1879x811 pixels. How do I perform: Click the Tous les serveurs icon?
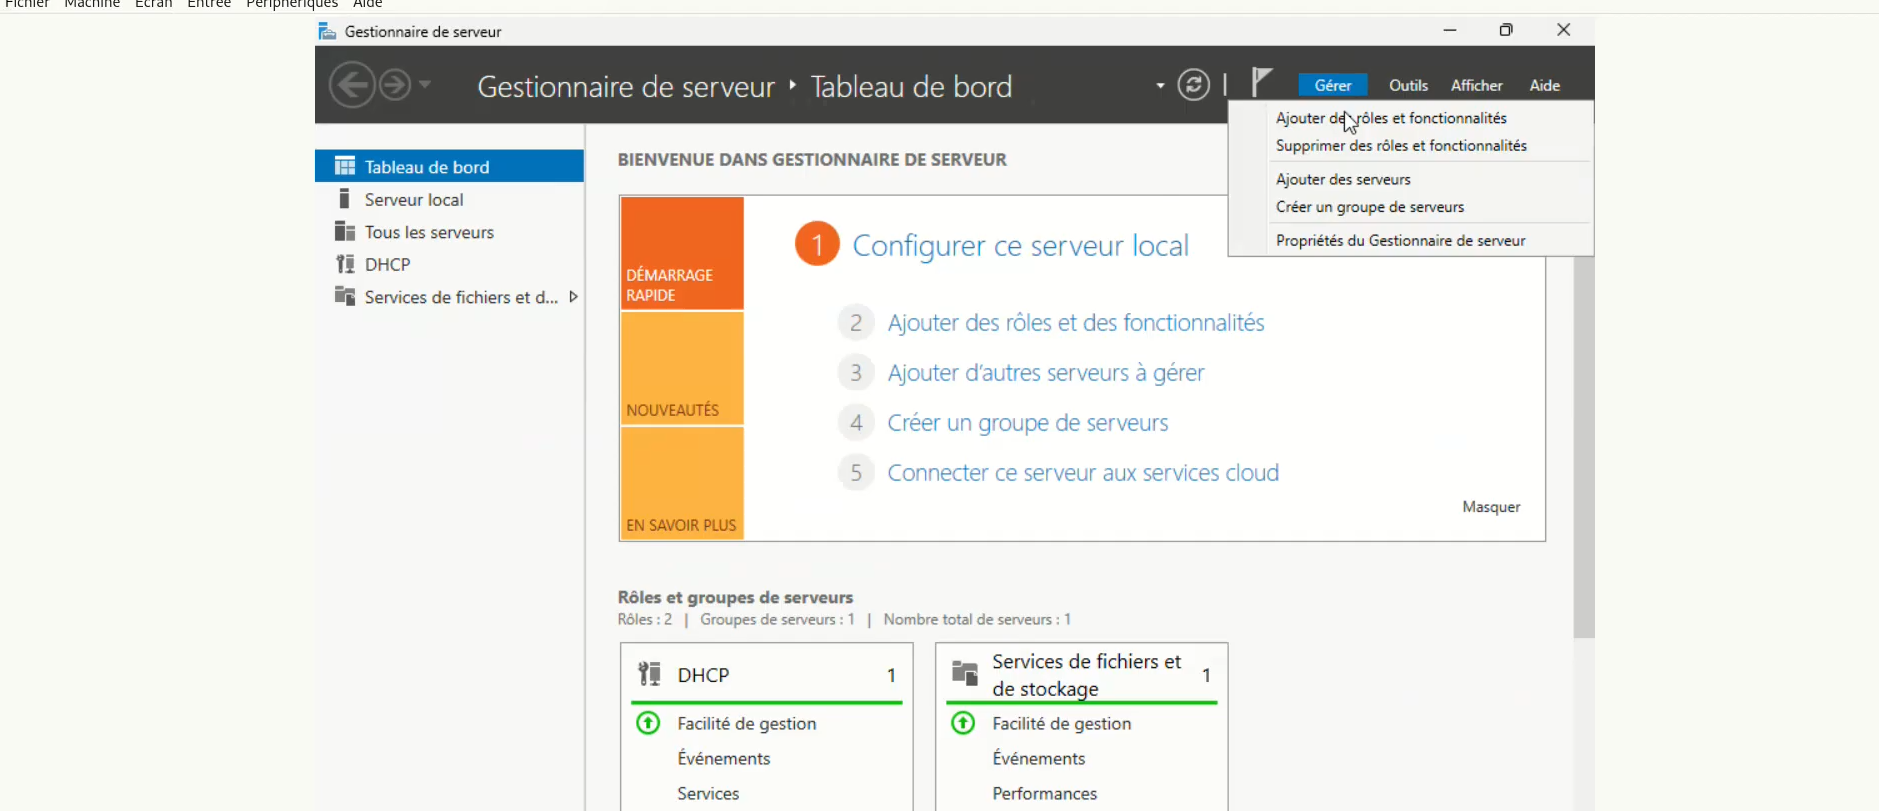[x=345, y=232]
